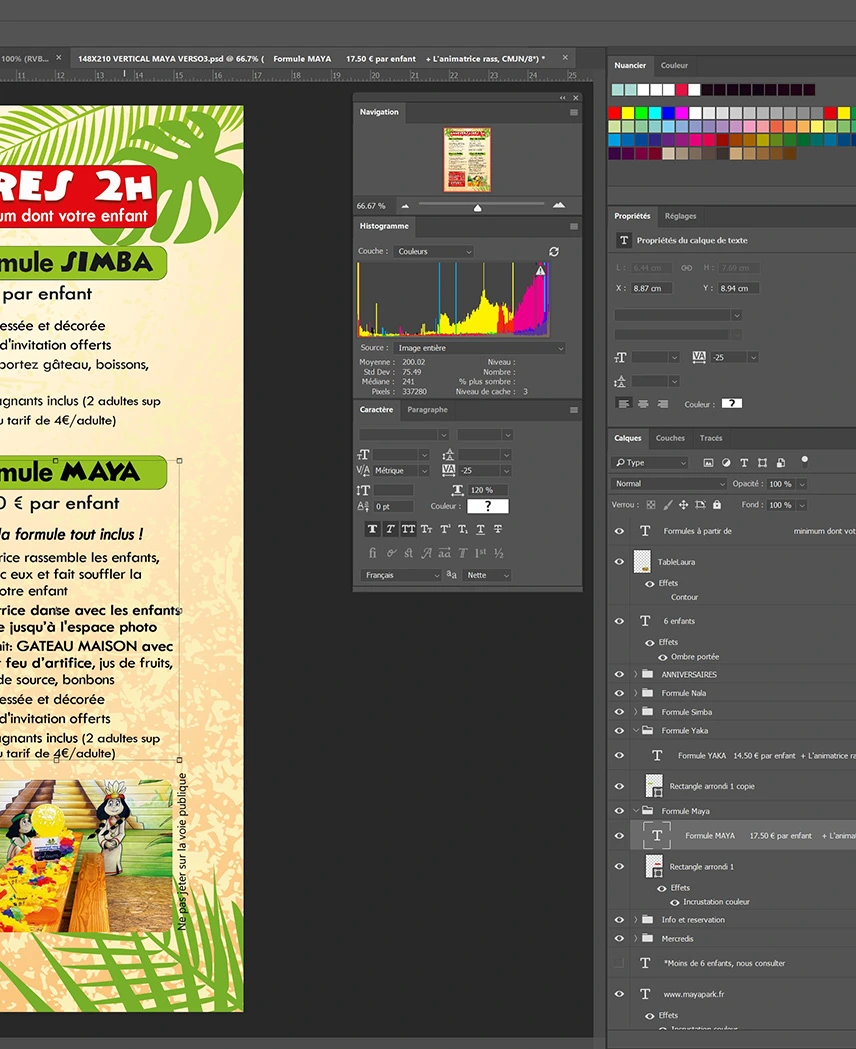The height and width of the screenshot is (1049, 856).
Task: Open the blend mode Normal dropdown
Action: coord(669,484)
